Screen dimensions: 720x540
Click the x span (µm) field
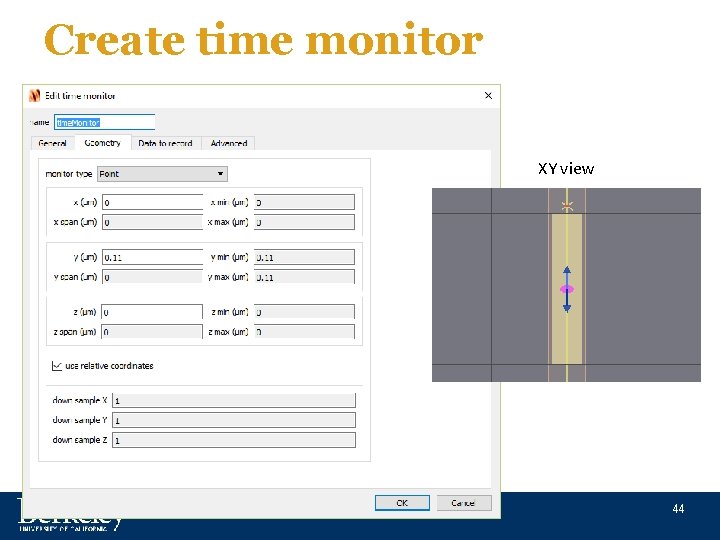tap(152, 222)
